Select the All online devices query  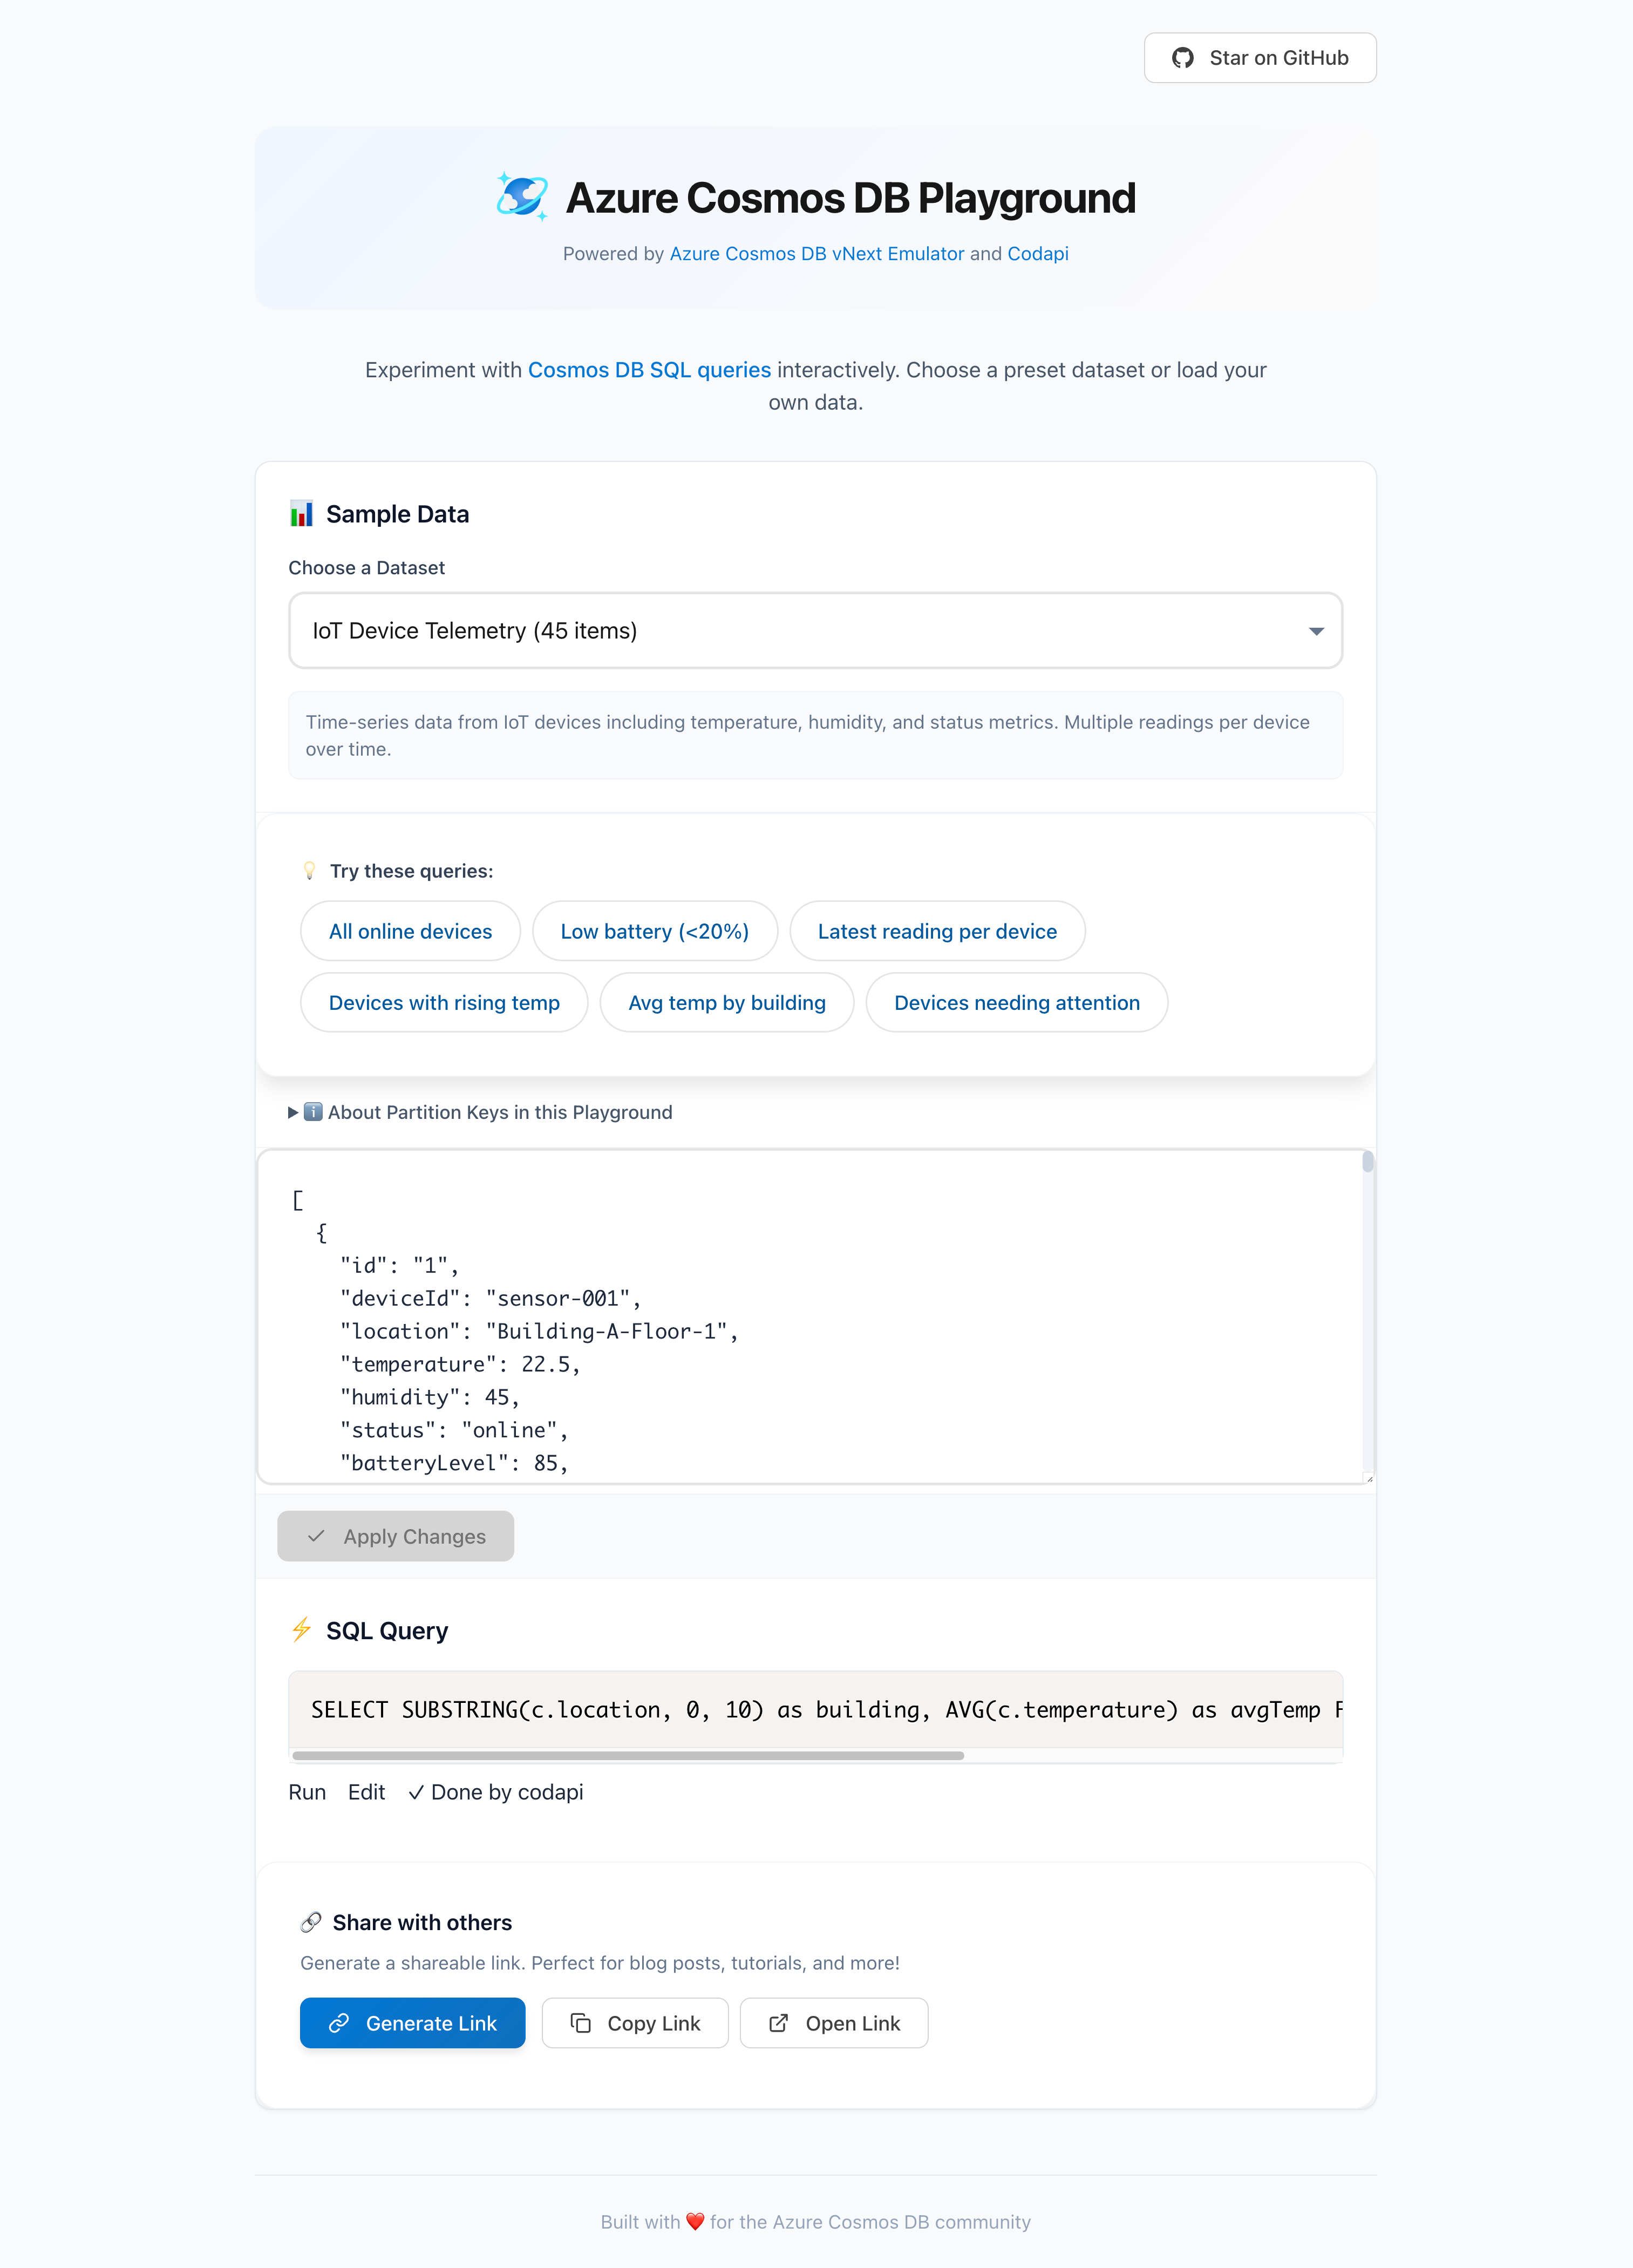[x=410, y=931]
